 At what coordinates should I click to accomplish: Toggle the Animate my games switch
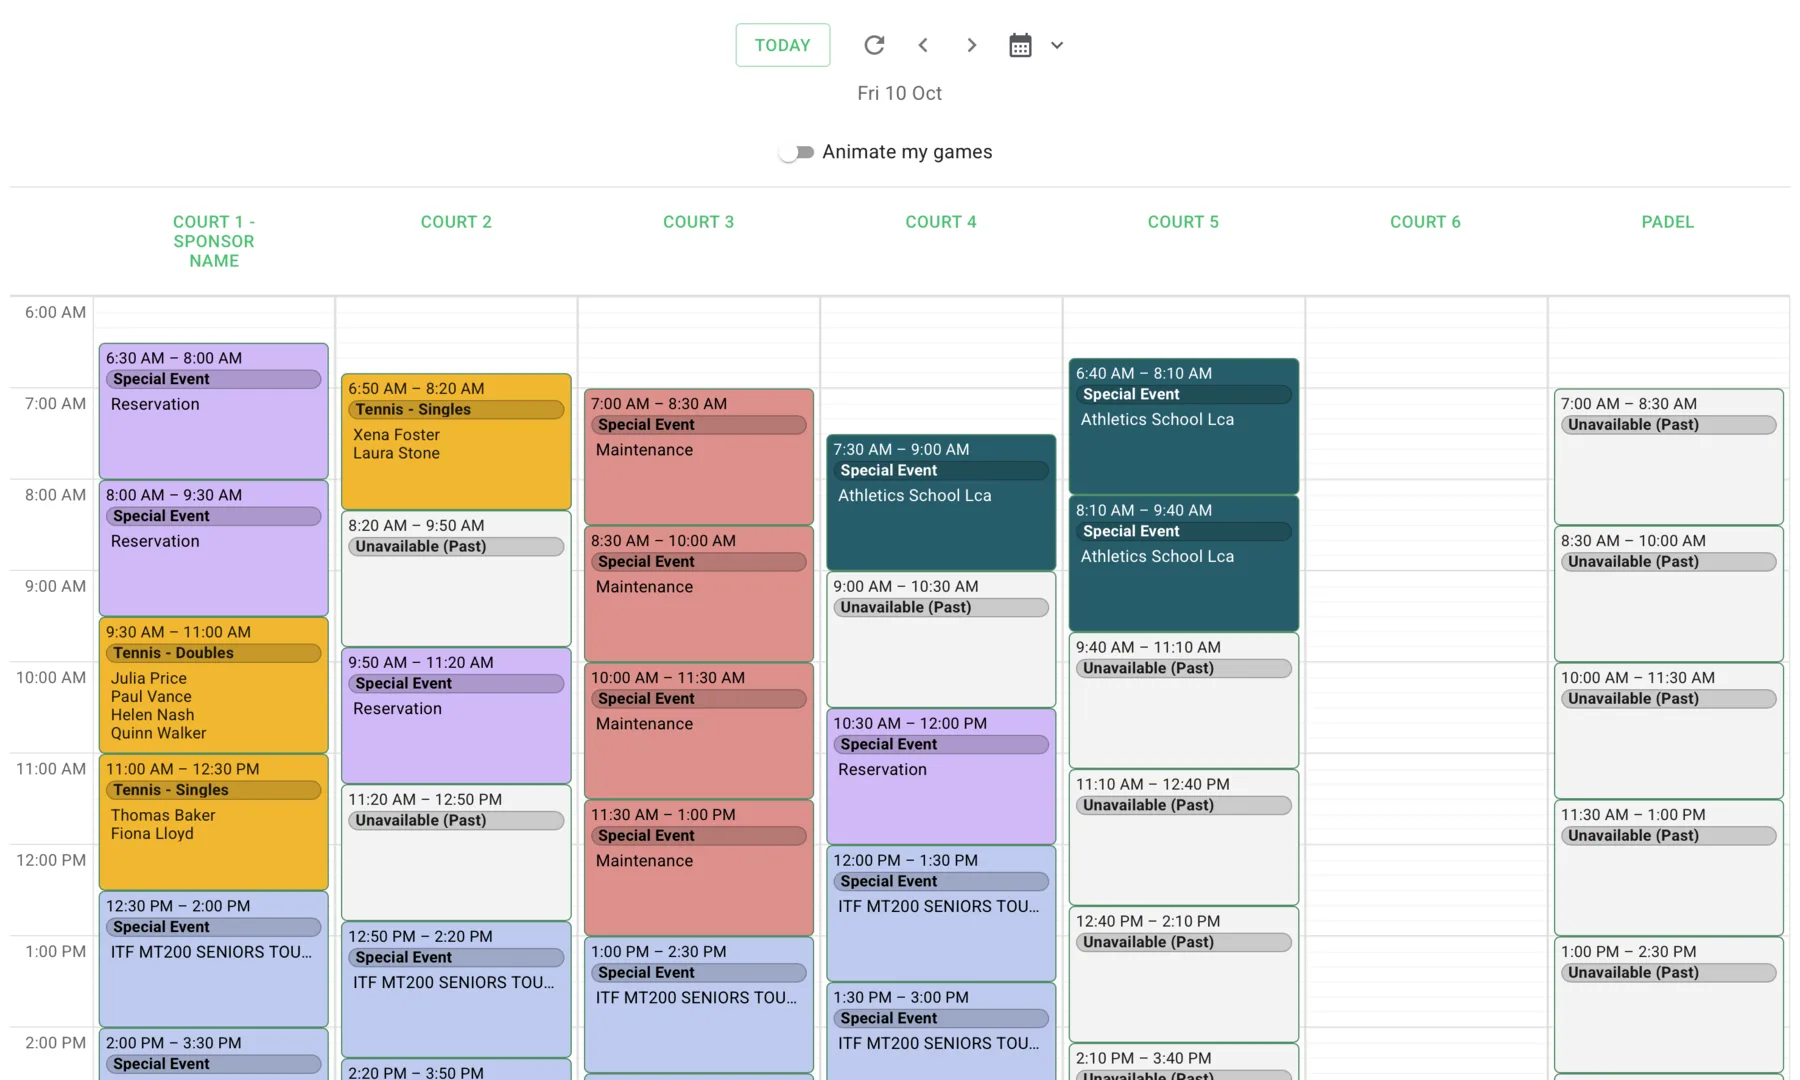pyautogui.click(x=797, y=152)
